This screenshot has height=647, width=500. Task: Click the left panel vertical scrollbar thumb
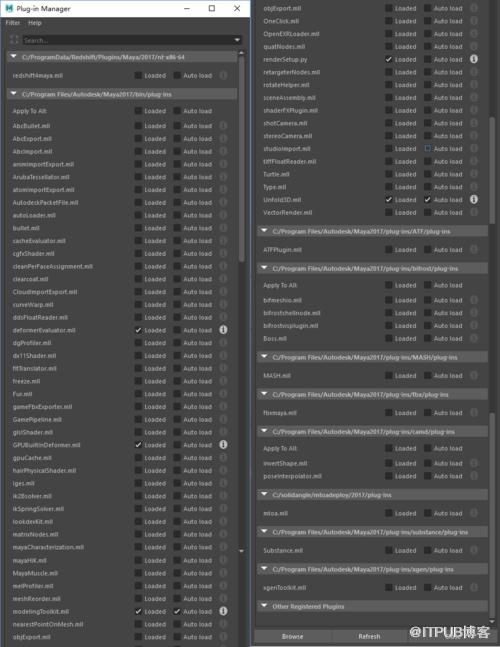tap(242, 159)
